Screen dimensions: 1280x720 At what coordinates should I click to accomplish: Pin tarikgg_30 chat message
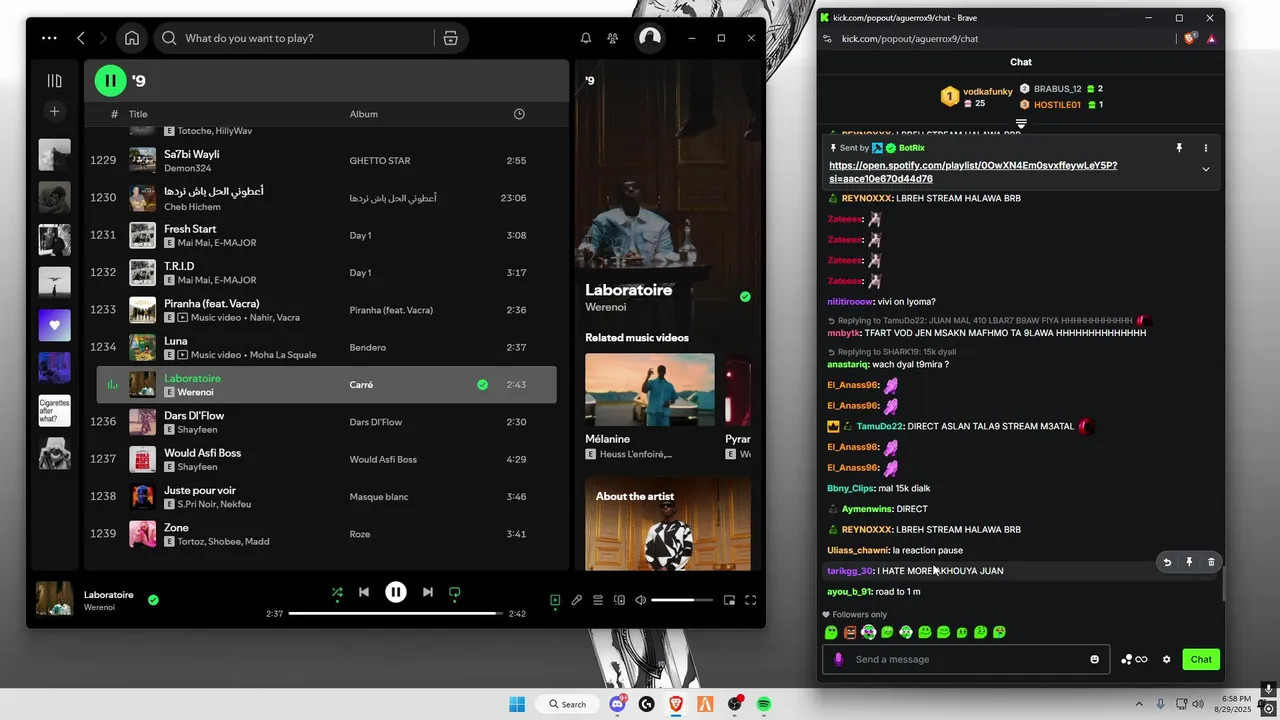coord(1189,563)
